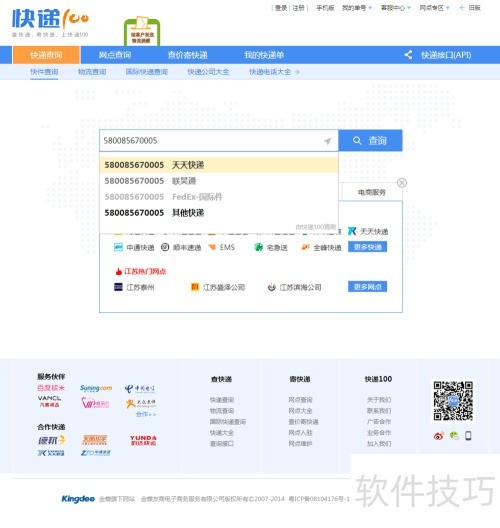The width and height of the screenshot is (500, 528).
Task: Open the footer 加入我们 link
Action: click(379, 443)
